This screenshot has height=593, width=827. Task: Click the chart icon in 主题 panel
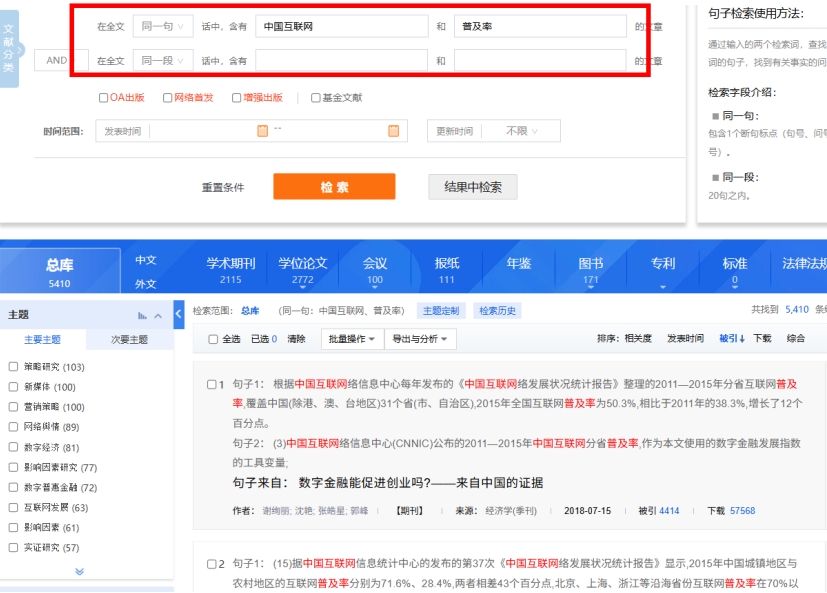pyautogui.click(x=142, y=315)
